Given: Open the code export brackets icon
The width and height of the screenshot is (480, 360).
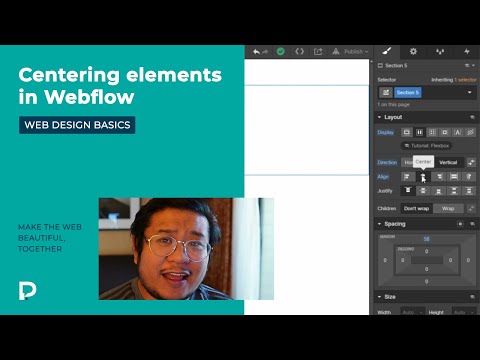Looking at the screenshot, I should [299, 52].
